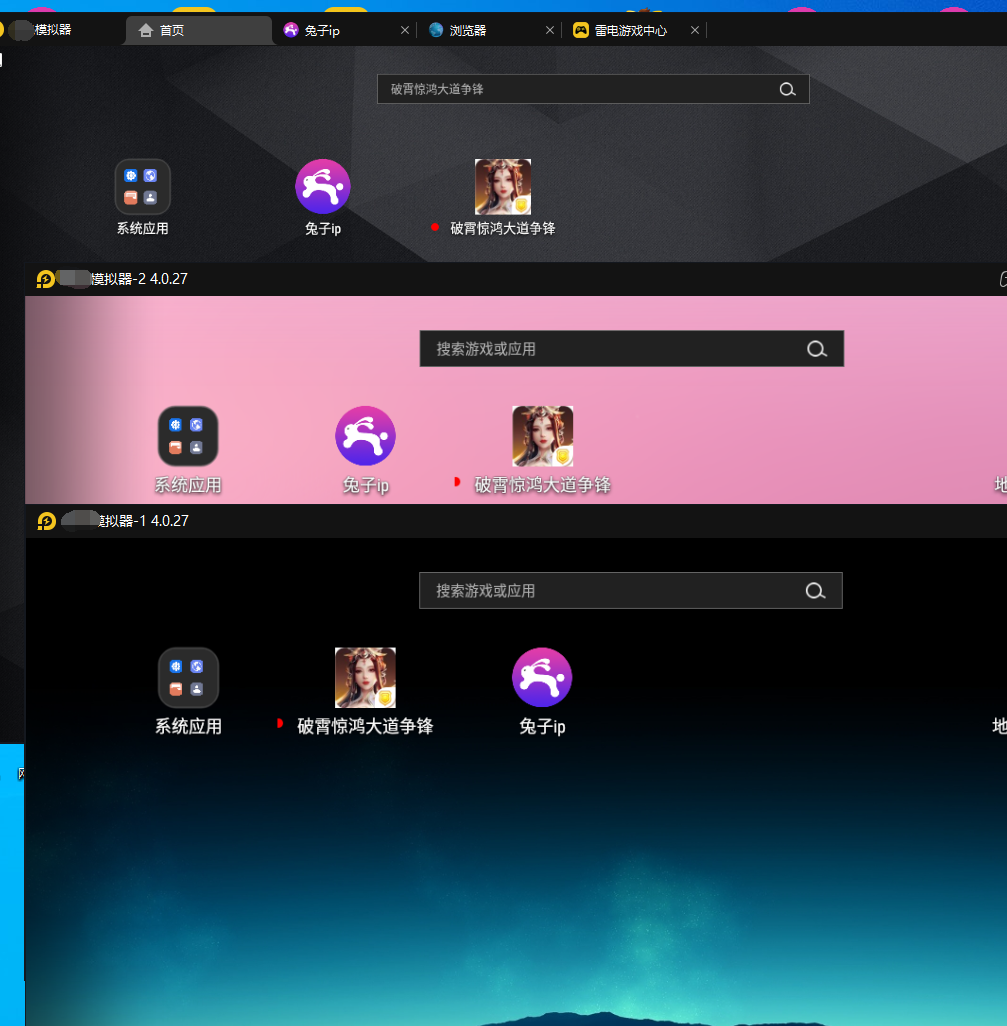Click search magnifier icon in top emulator window
This screenshot has width=1007, height=1026.
point(788,90)
